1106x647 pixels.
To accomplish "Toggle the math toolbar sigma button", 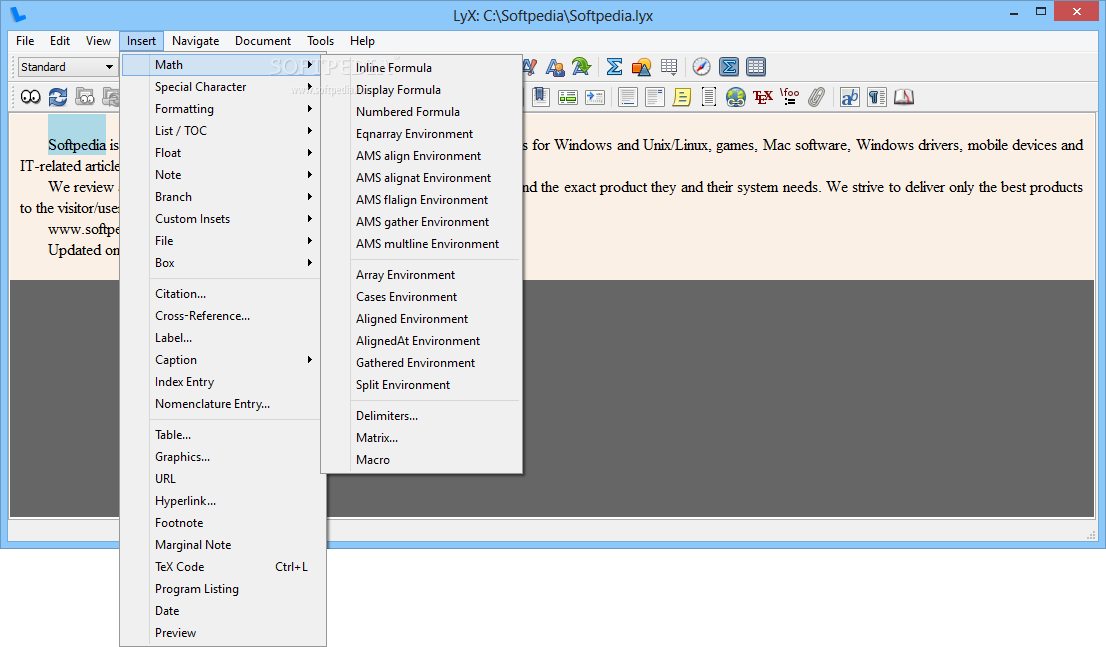I will pos(729,67).
